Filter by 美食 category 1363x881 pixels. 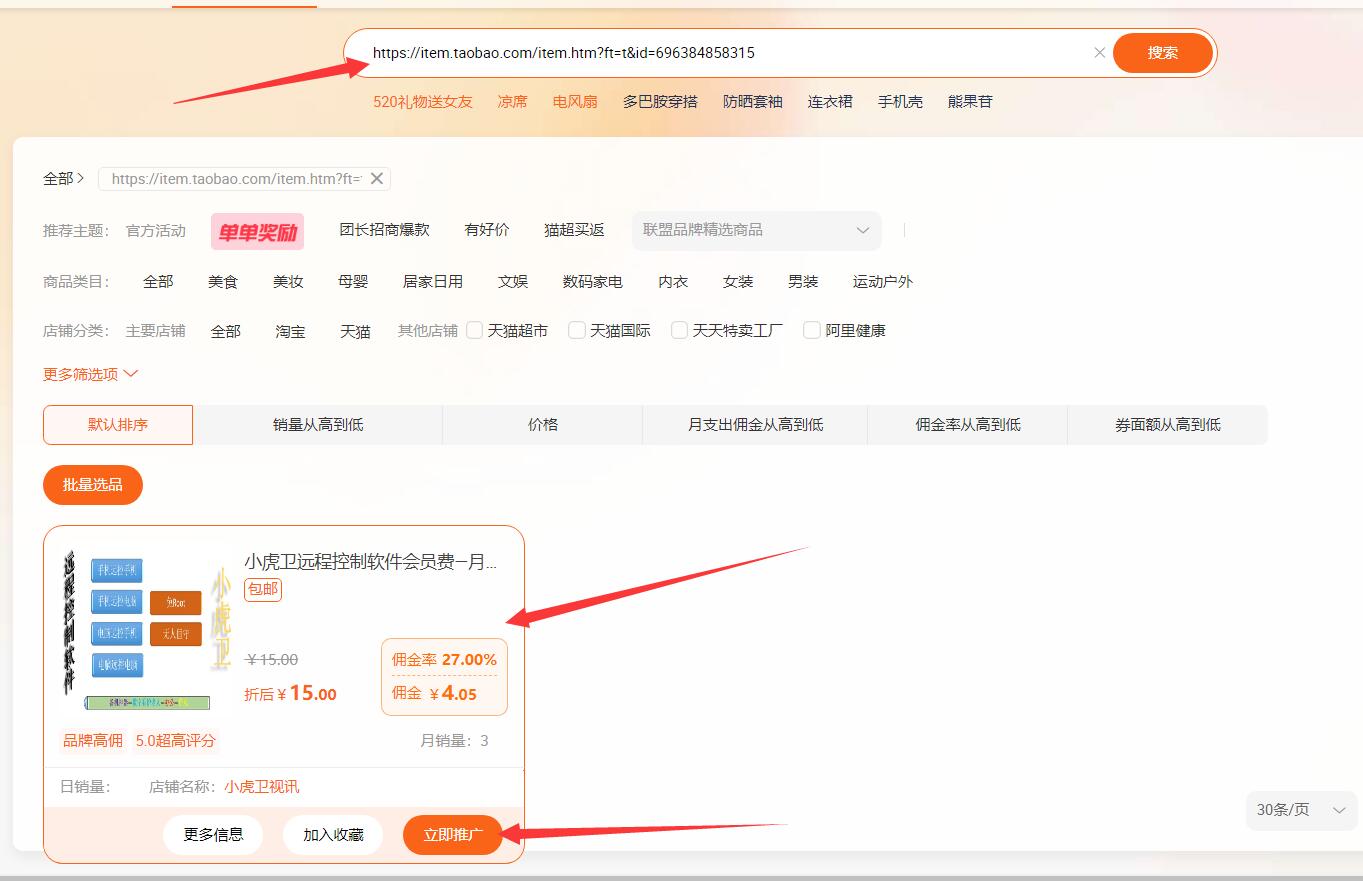pyautogui.click(x=223, y=282)
